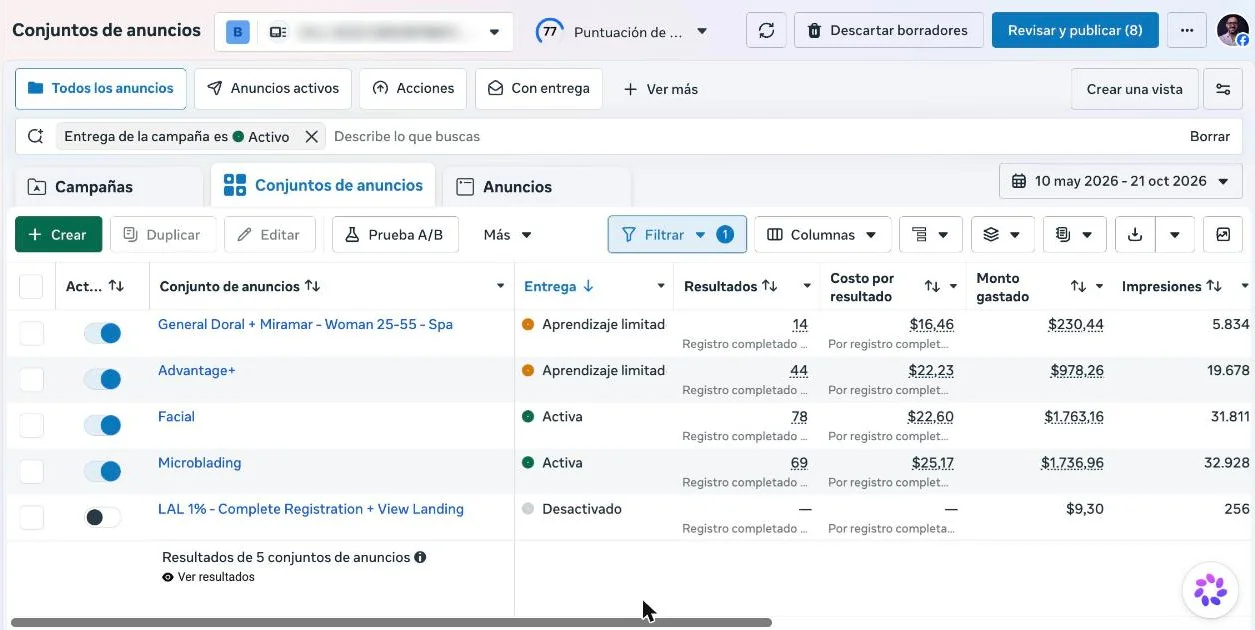Open the profile avatar in the top bar
Image resolution: width=1255 pixels, height=630 pixels.
[1232, 31]
